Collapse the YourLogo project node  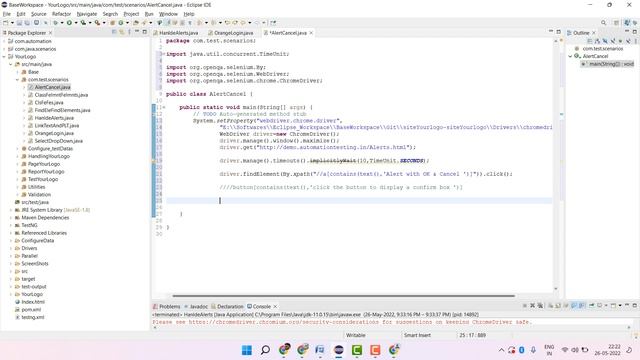point(4,57)
